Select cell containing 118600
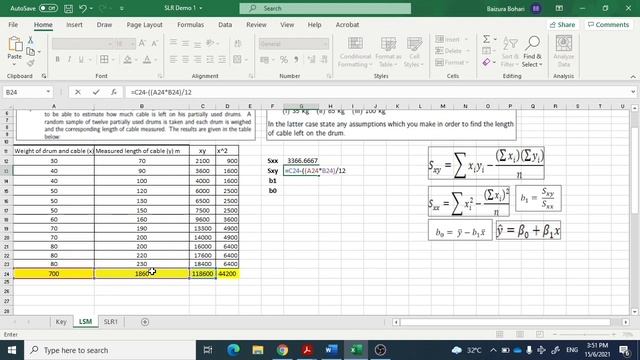Screen dimensions: 640x360 pos(202,274)
